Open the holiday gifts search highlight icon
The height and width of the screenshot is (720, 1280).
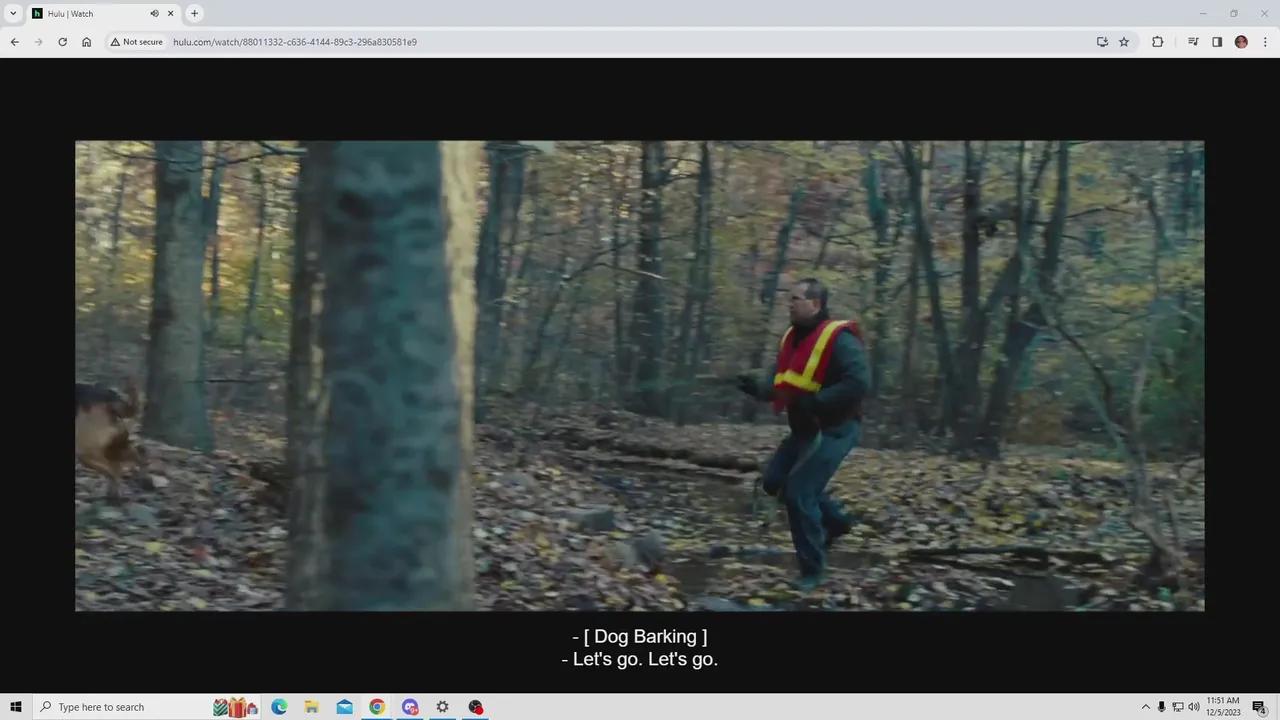[x=236, y=707]
